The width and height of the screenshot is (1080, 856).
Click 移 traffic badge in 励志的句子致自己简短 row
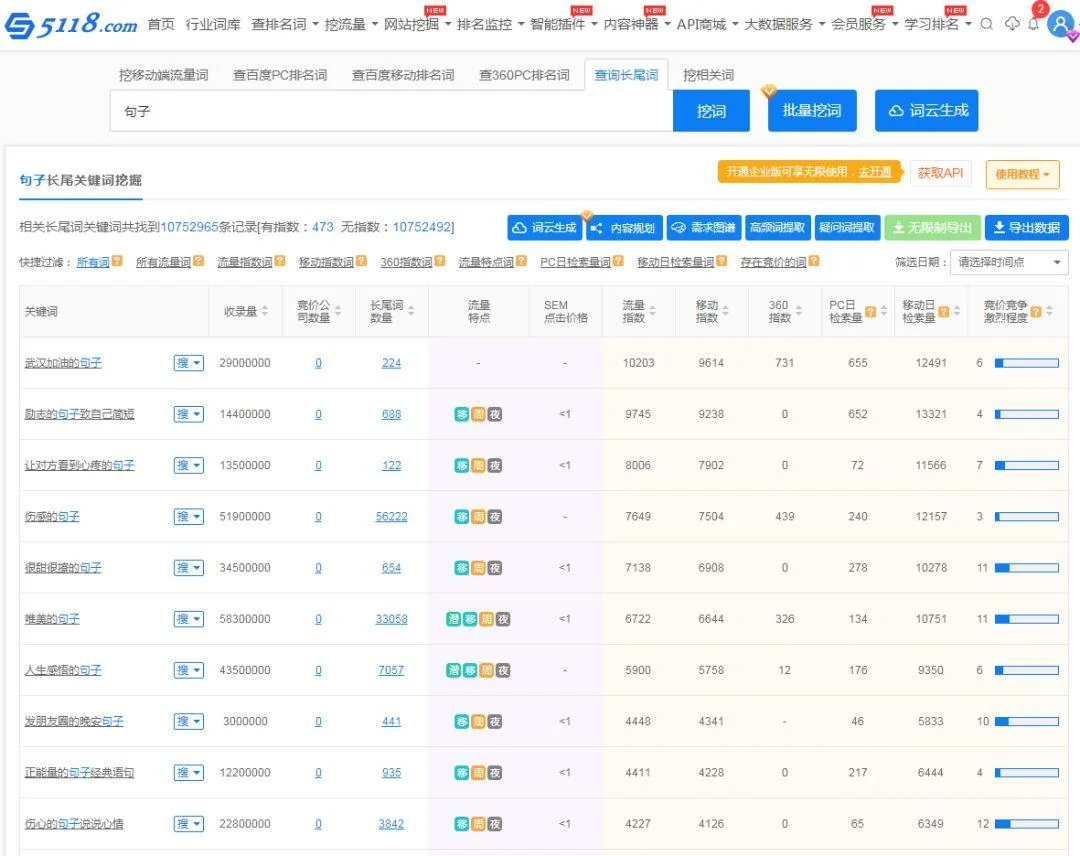[462, 414]
